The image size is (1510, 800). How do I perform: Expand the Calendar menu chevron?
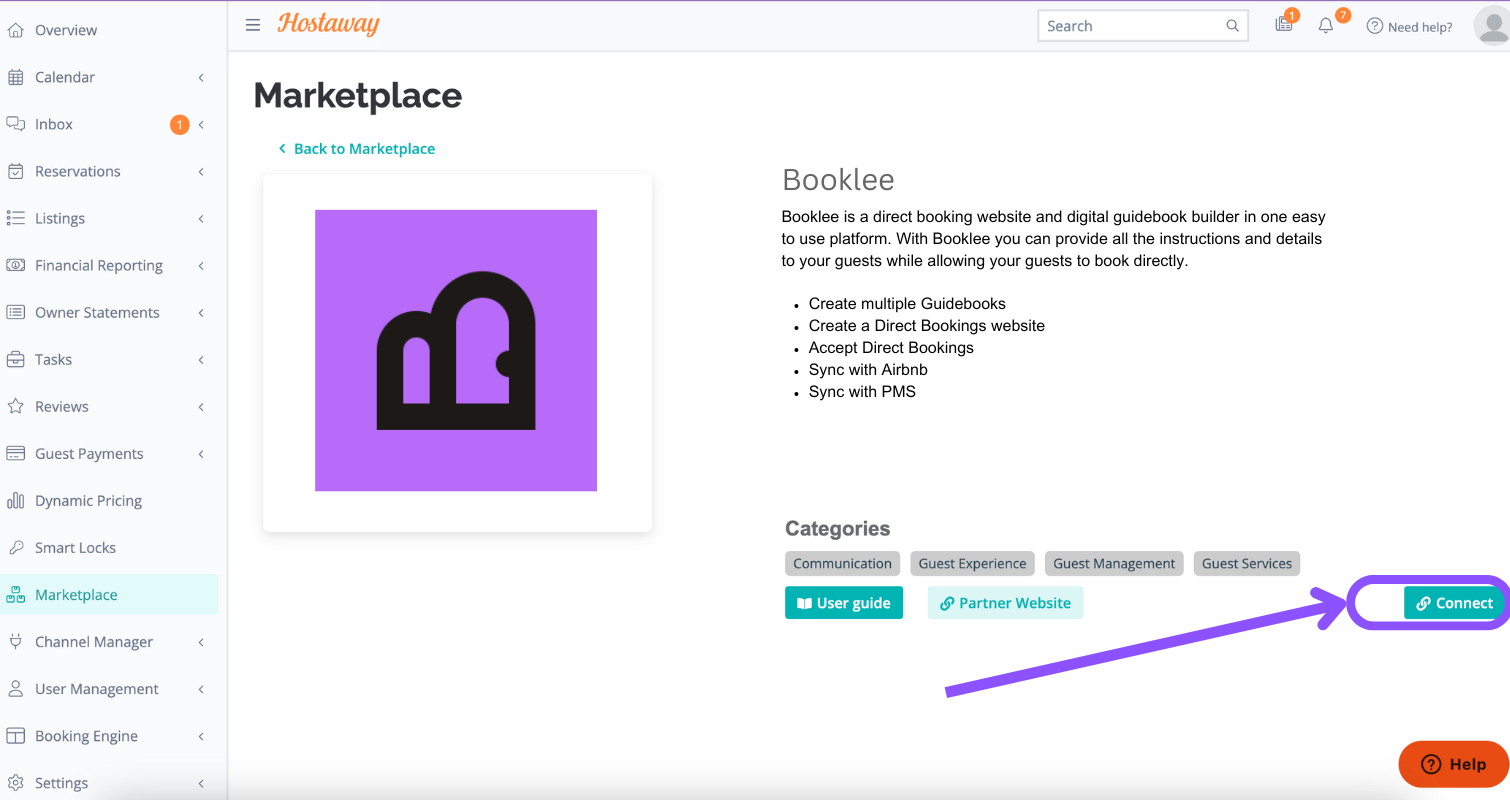click(201, 77)
